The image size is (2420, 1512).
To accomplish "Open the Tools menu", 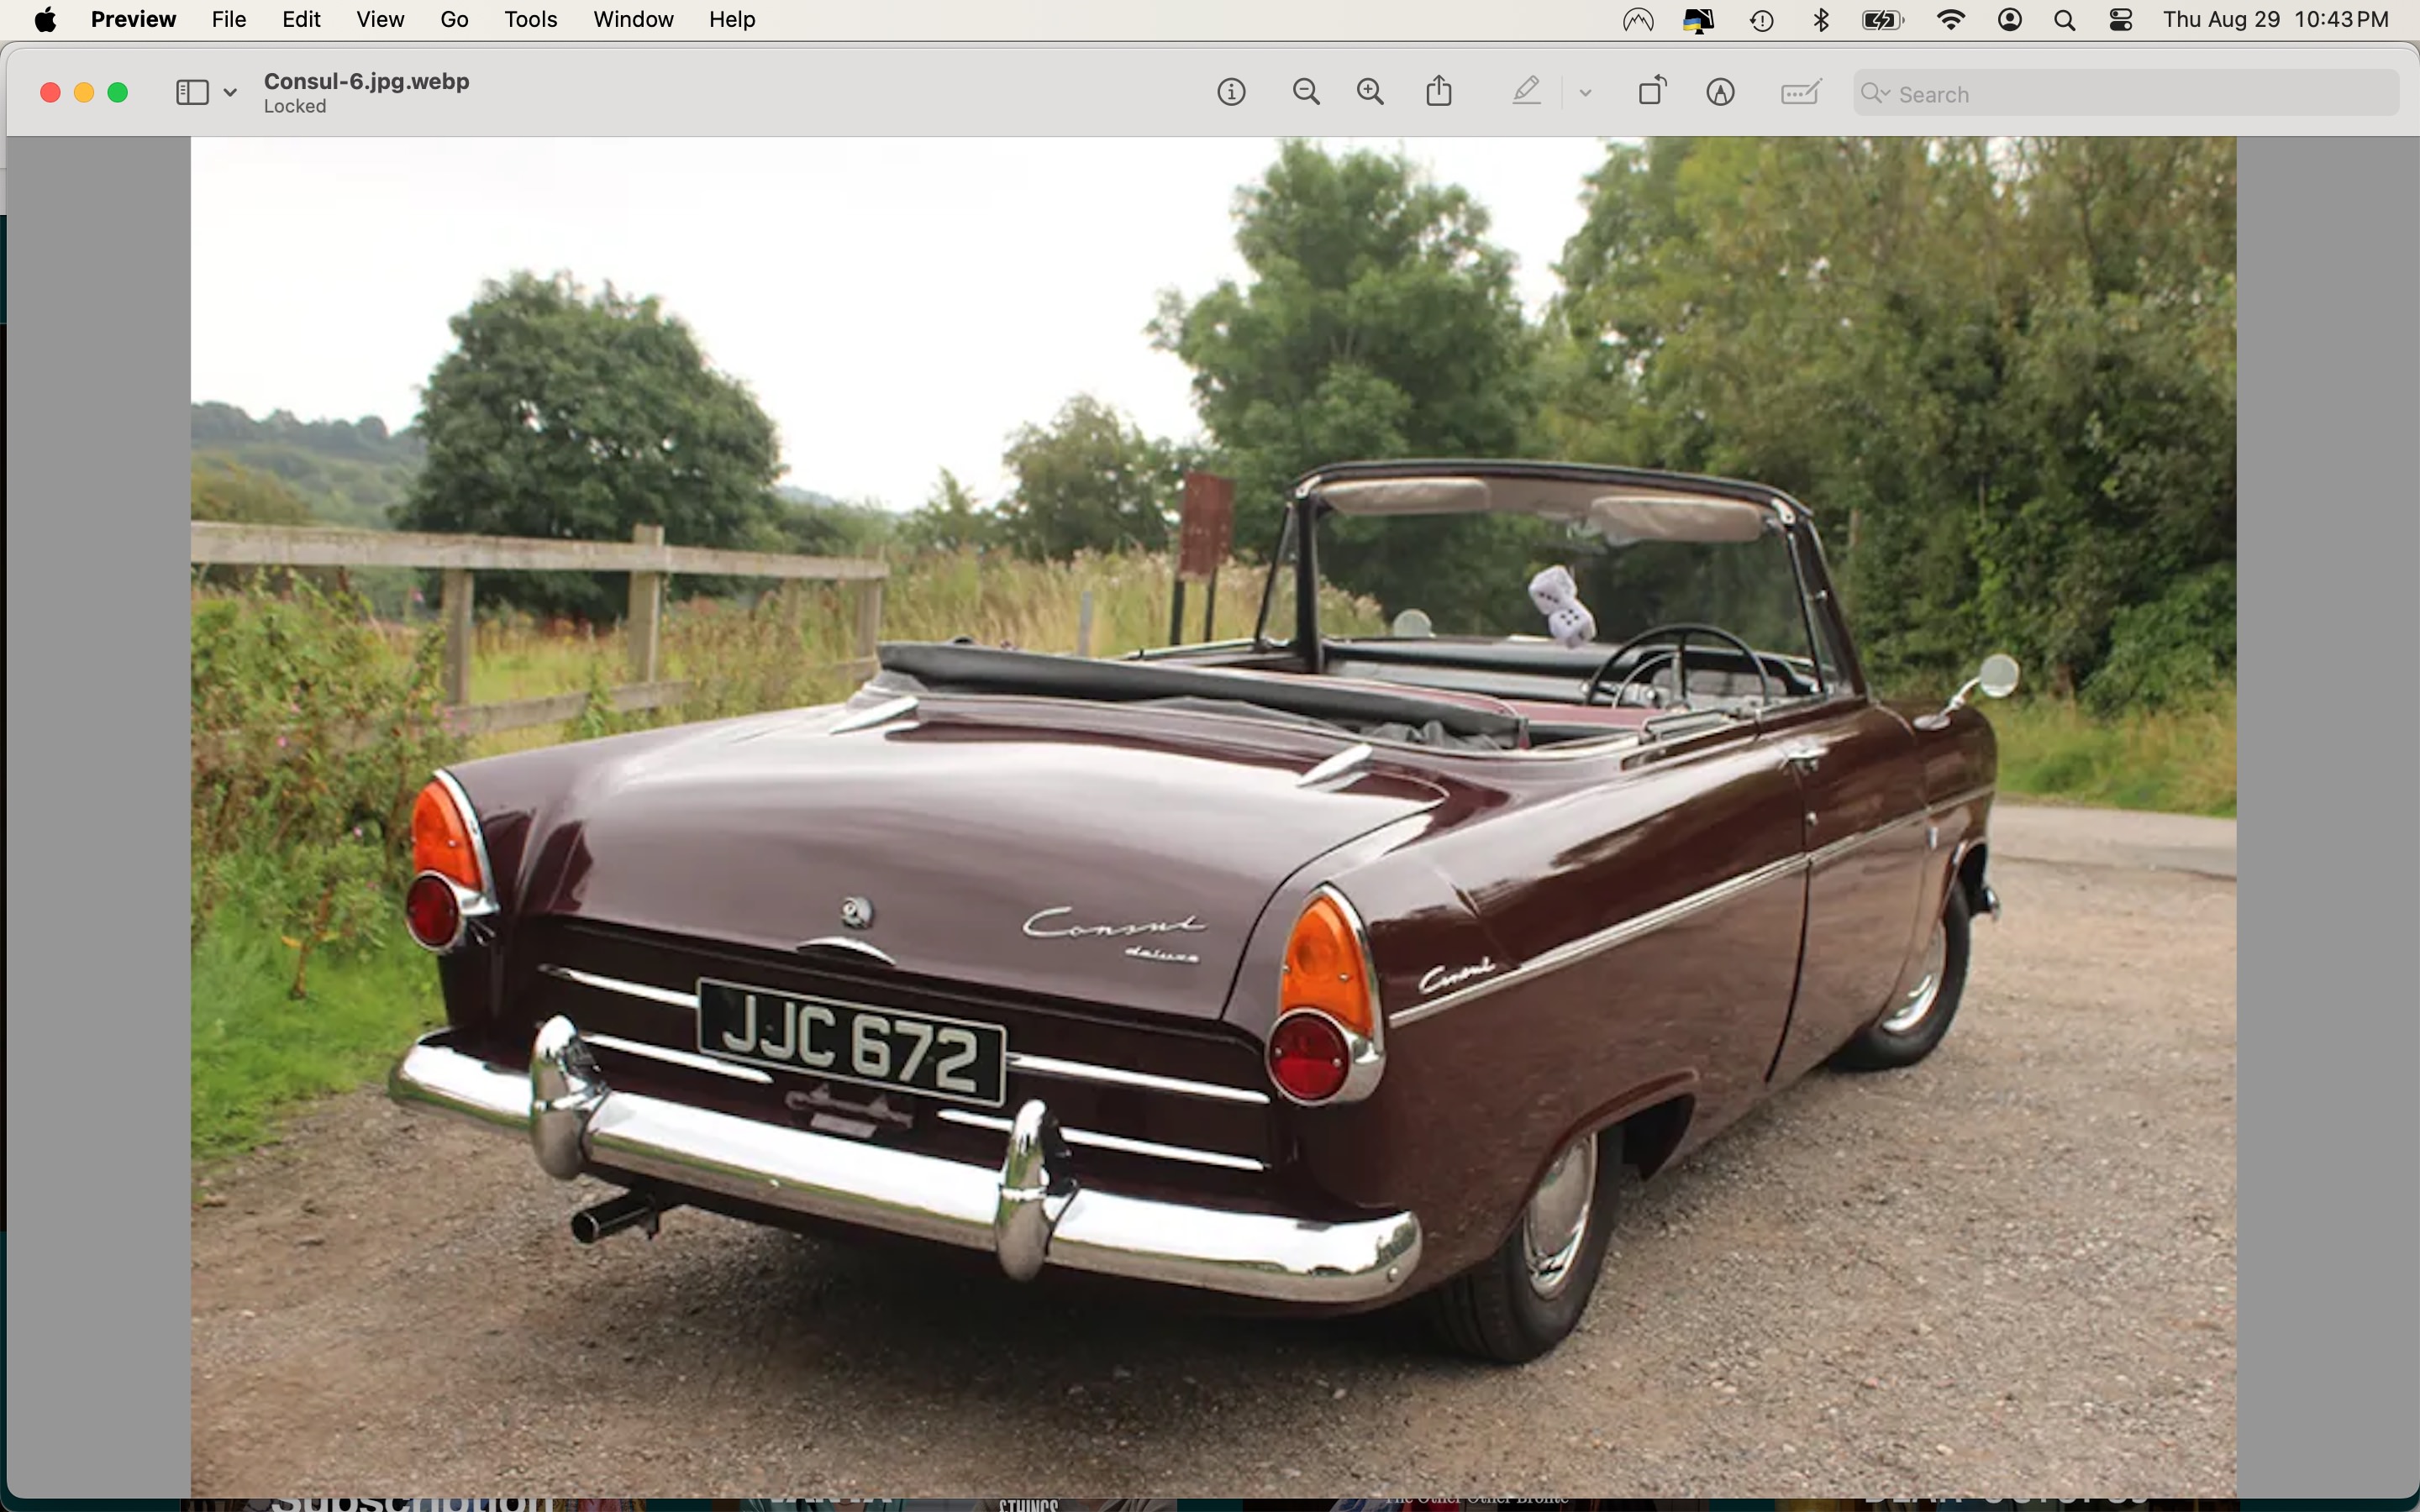I will [x=530, y=20].
